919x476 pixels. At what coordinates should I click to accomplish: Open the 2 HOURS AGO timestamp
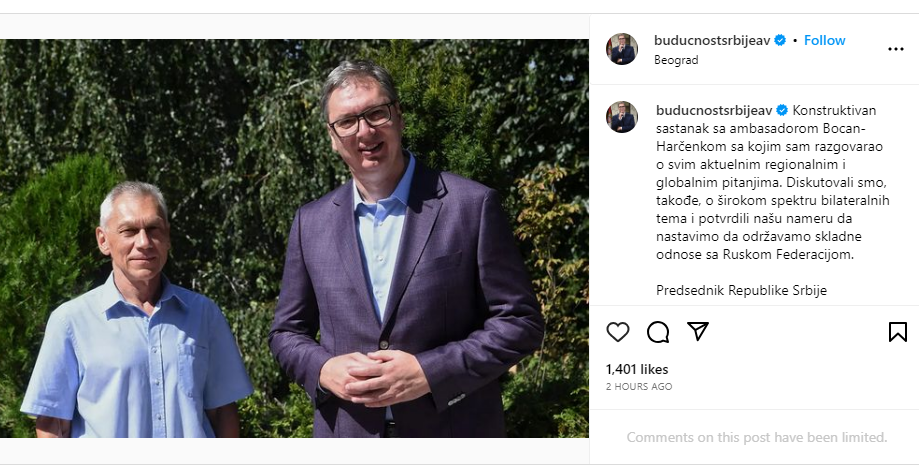pos(639,386)
